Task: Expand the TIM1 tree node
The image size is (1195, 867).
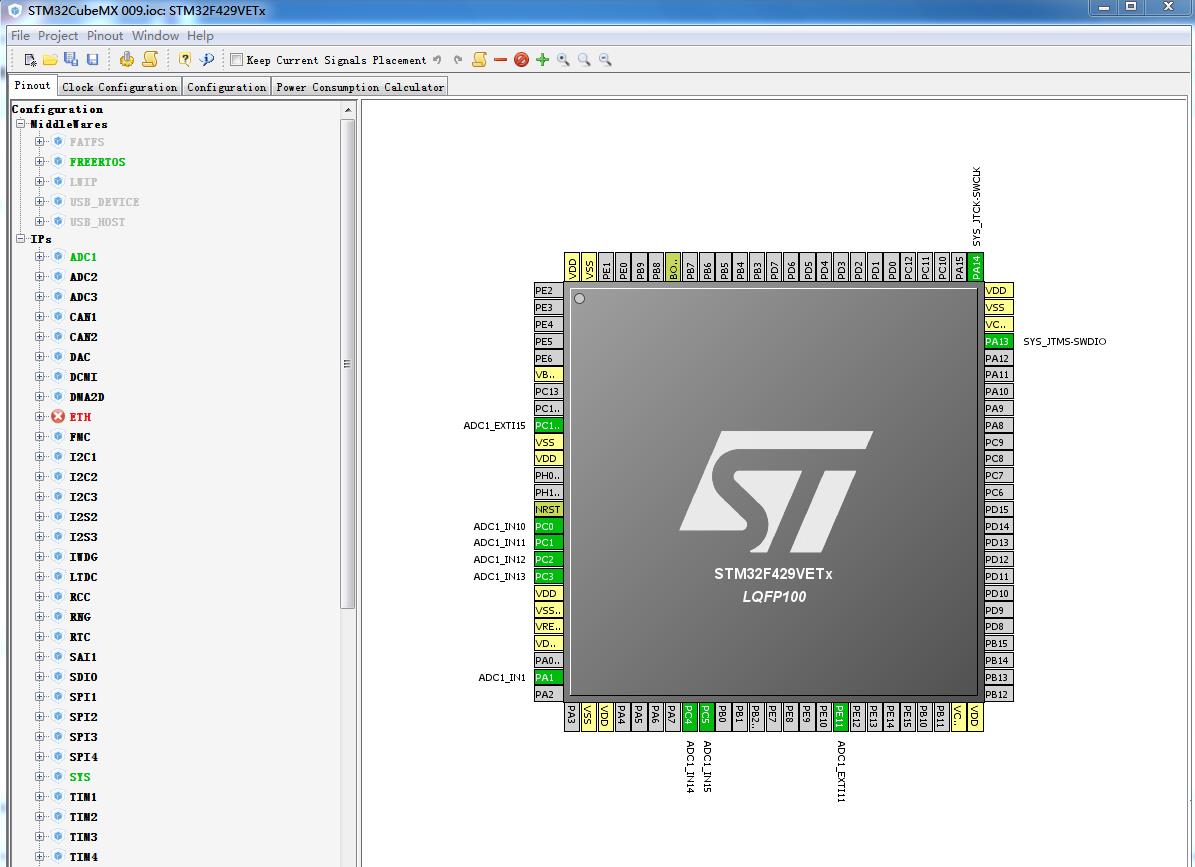Action: 40,796
